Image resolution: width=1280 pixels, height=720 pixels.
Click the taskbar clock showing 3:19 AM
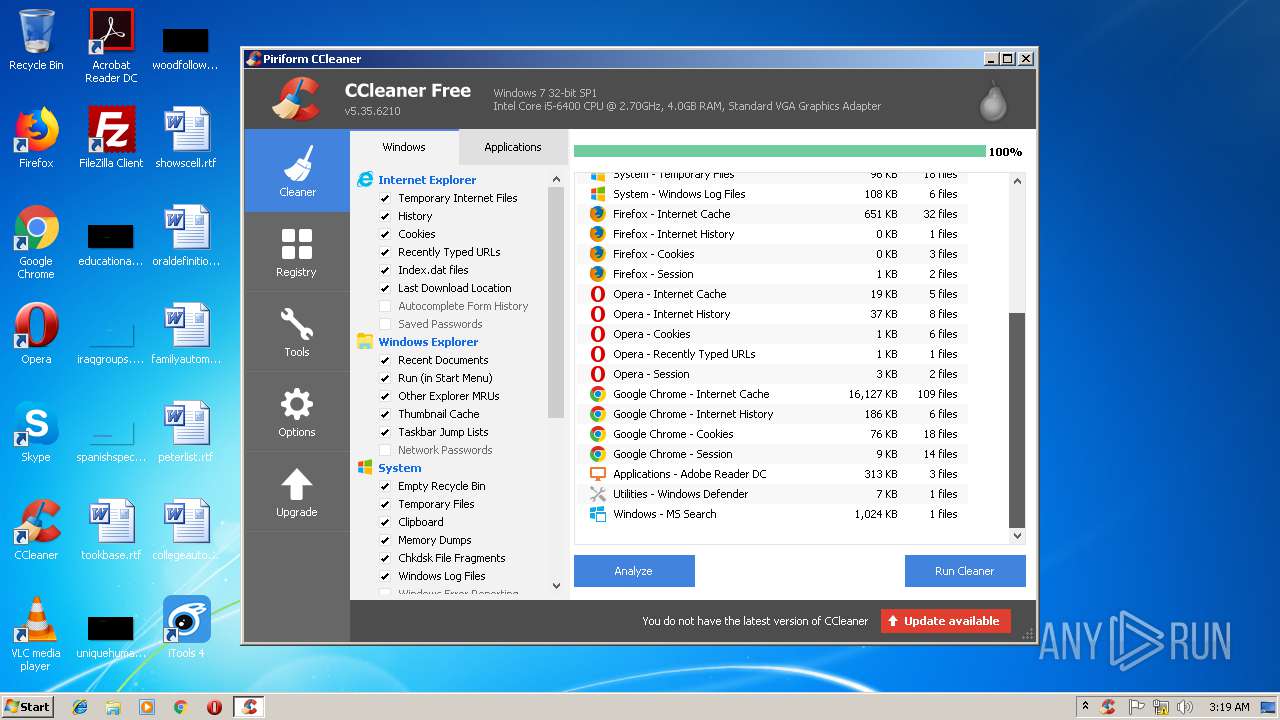(1229, 707)
